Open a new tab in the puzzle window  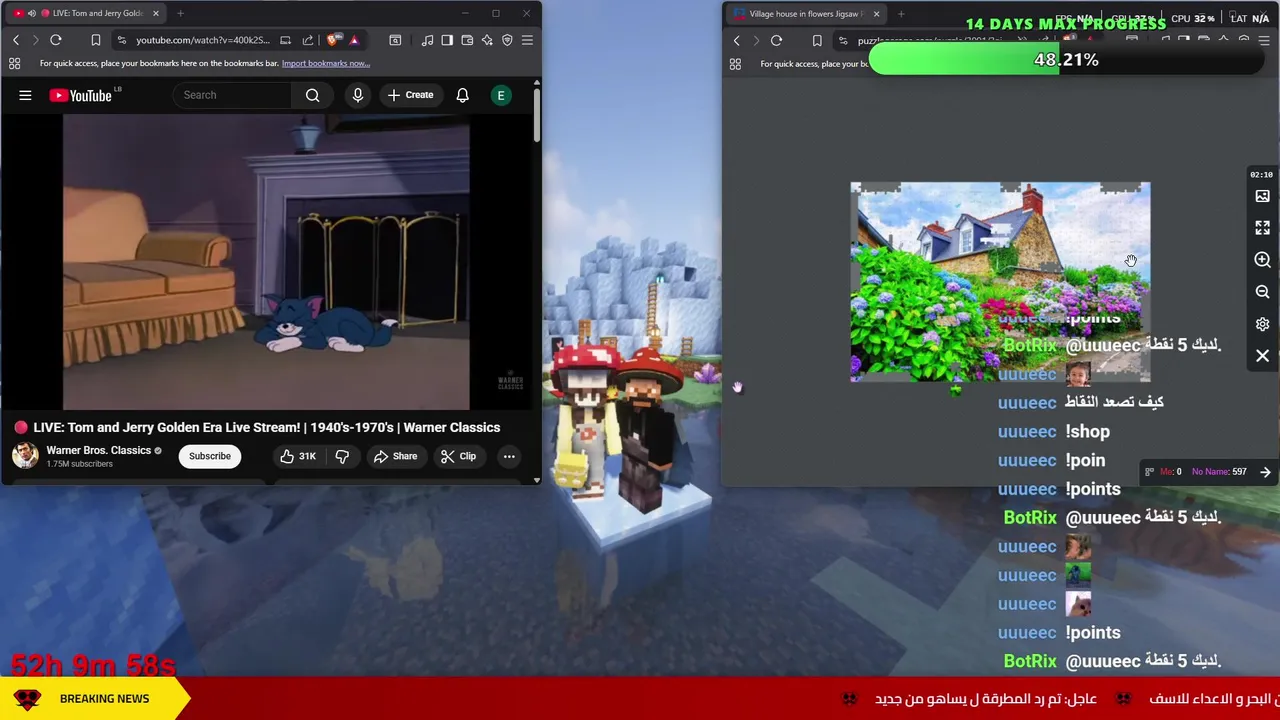point(901,14)
